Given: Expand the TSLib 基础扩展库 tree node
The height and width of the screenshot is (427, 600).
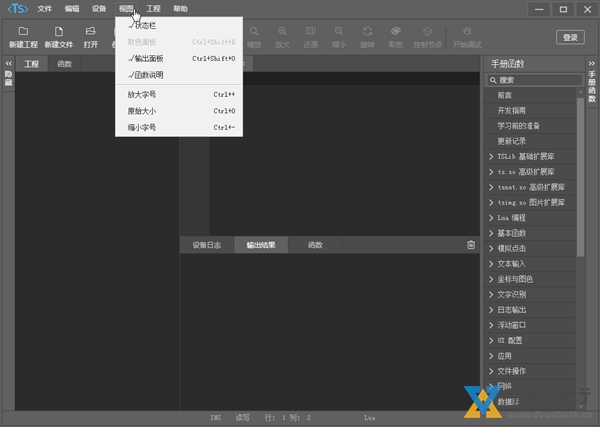Looking at the screenshot, I should 531,157.
